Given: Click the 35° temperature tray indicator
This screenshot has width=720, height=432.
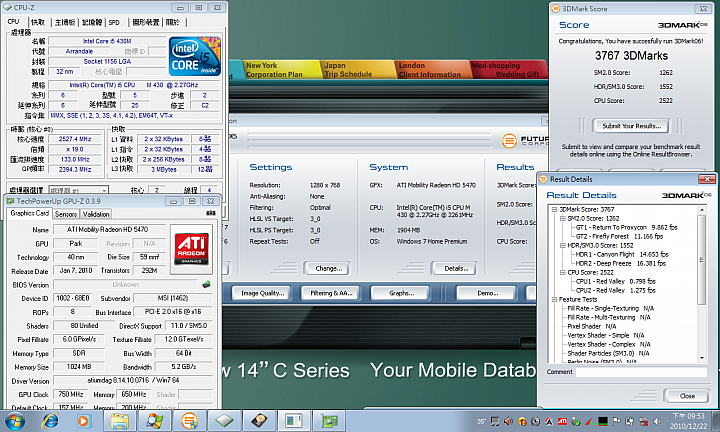Looking at the screenshot, I should pos(481,421).
